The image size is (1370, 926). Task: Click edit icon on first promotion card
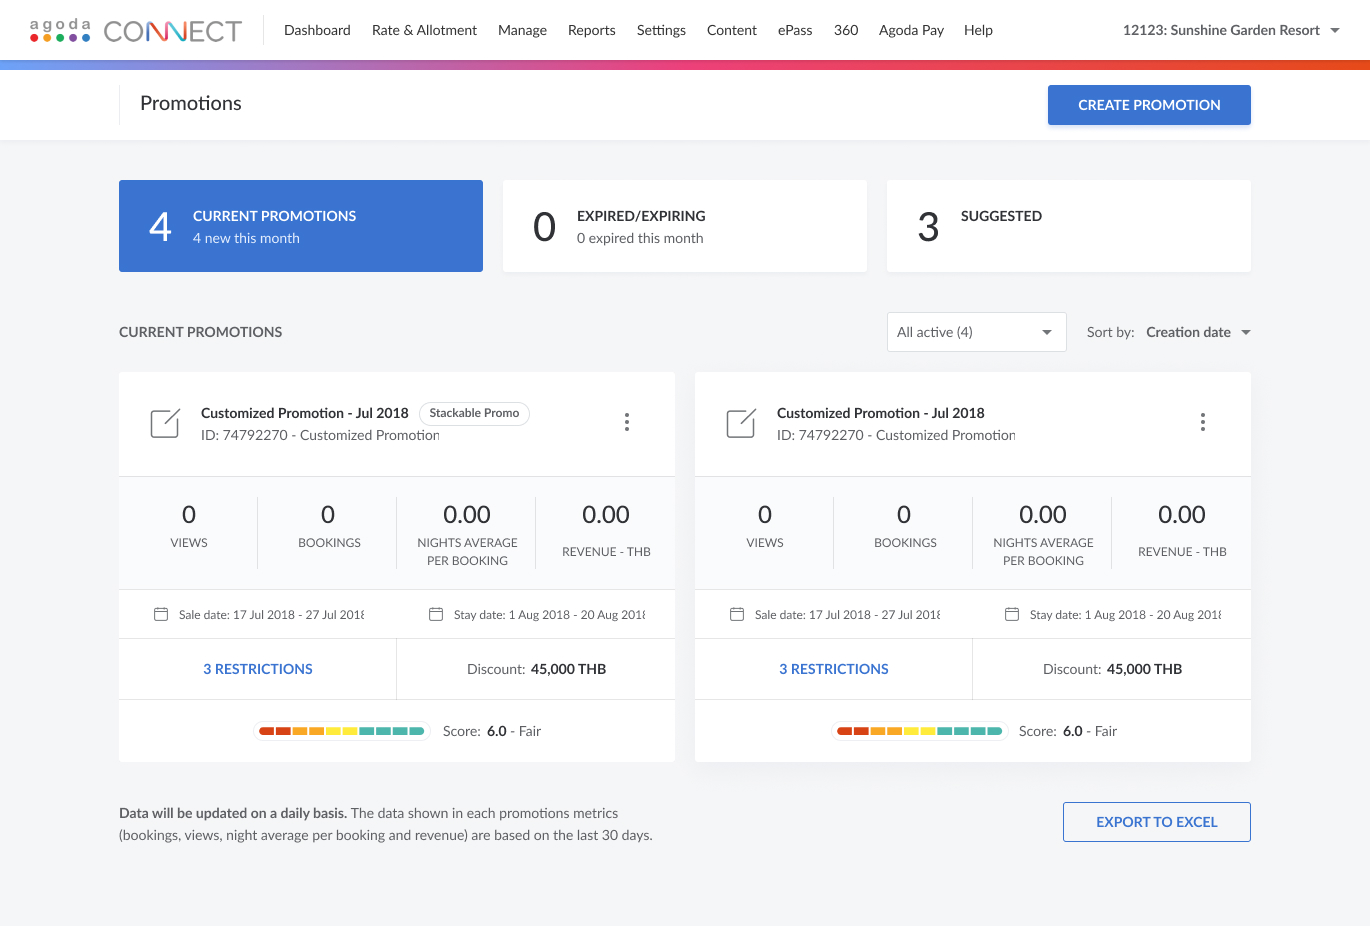pos(165,423)
